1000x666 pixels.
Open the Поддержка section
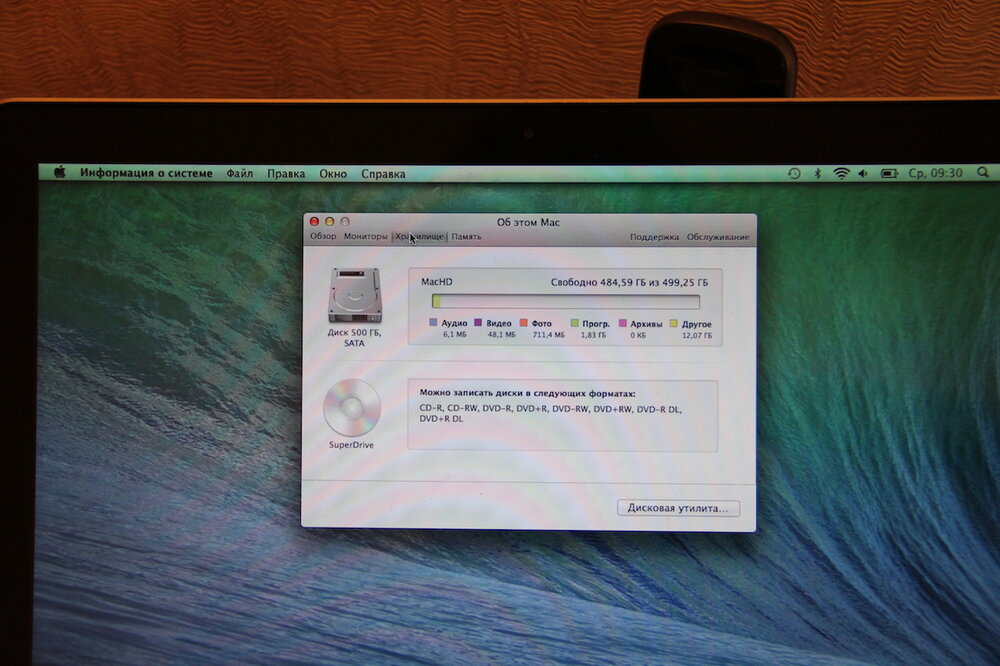pyautogui.click(x=654, y=237)
